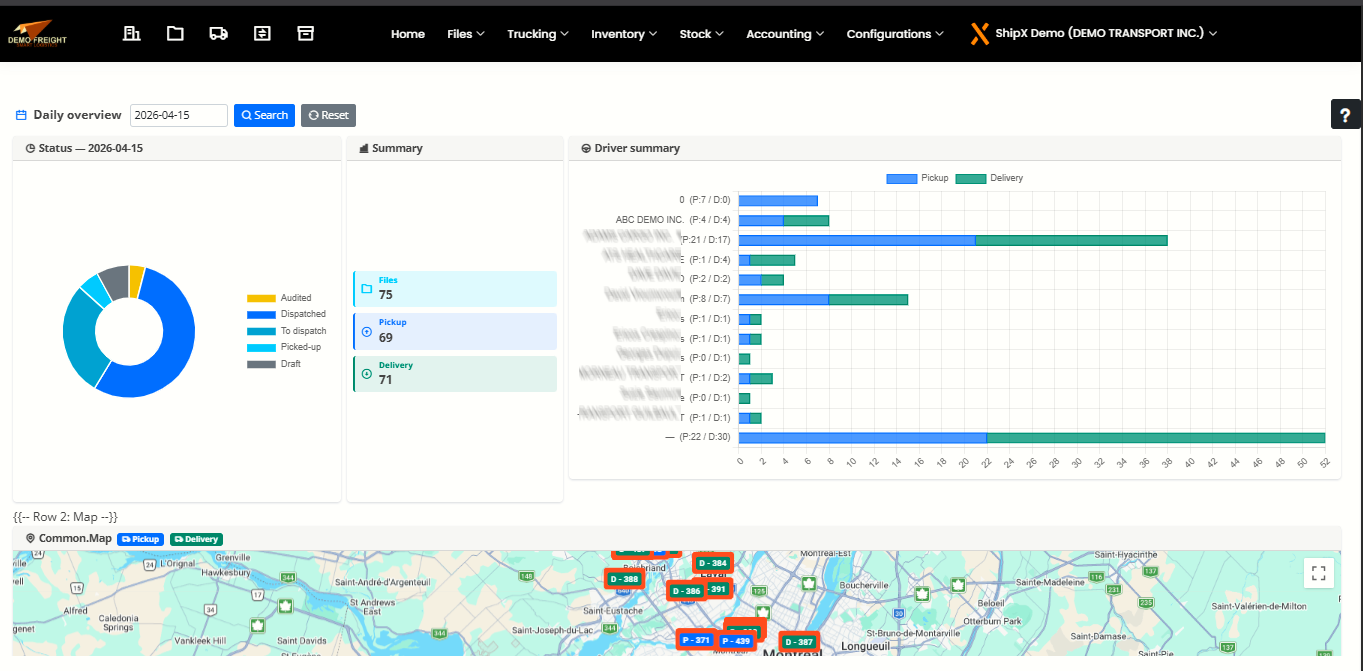Go to the Home menu item
Screen dimensions: 1363x671
click(x=408, y=34)
